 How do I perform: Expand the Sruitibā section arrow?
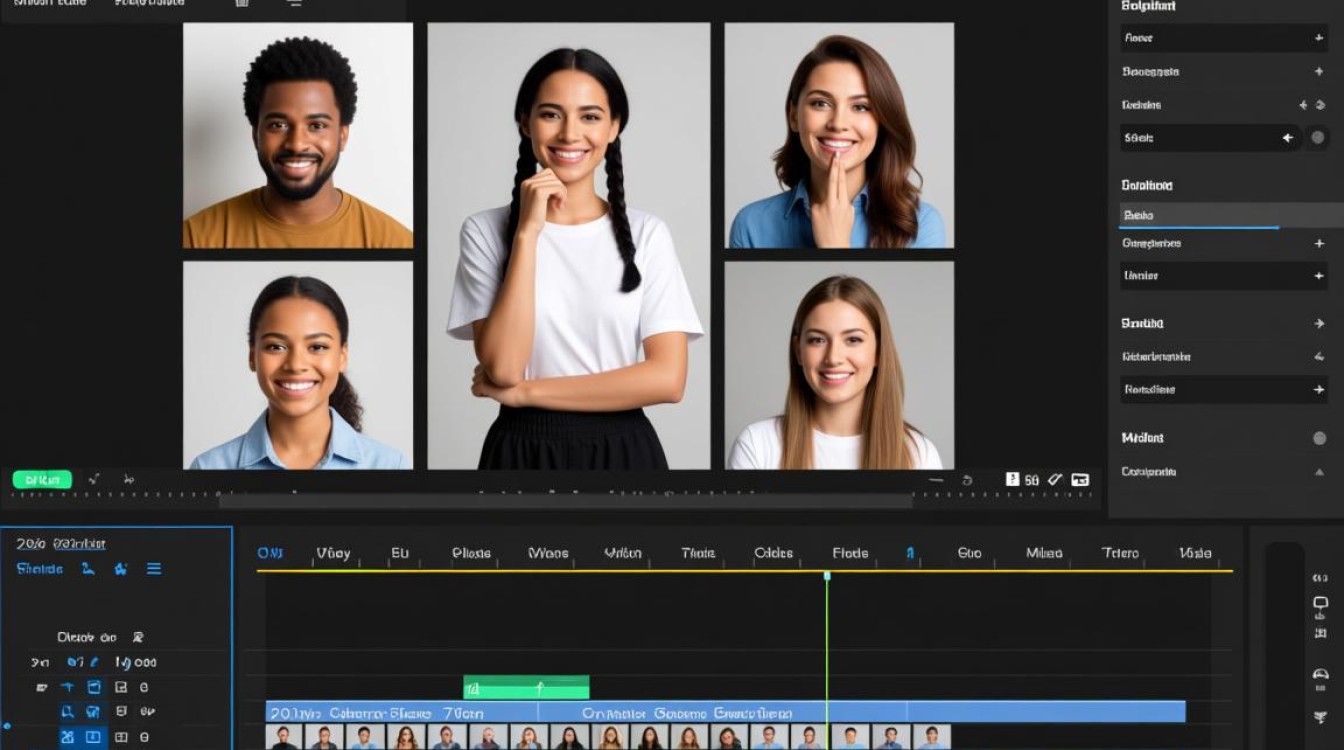coord(1319,324)
